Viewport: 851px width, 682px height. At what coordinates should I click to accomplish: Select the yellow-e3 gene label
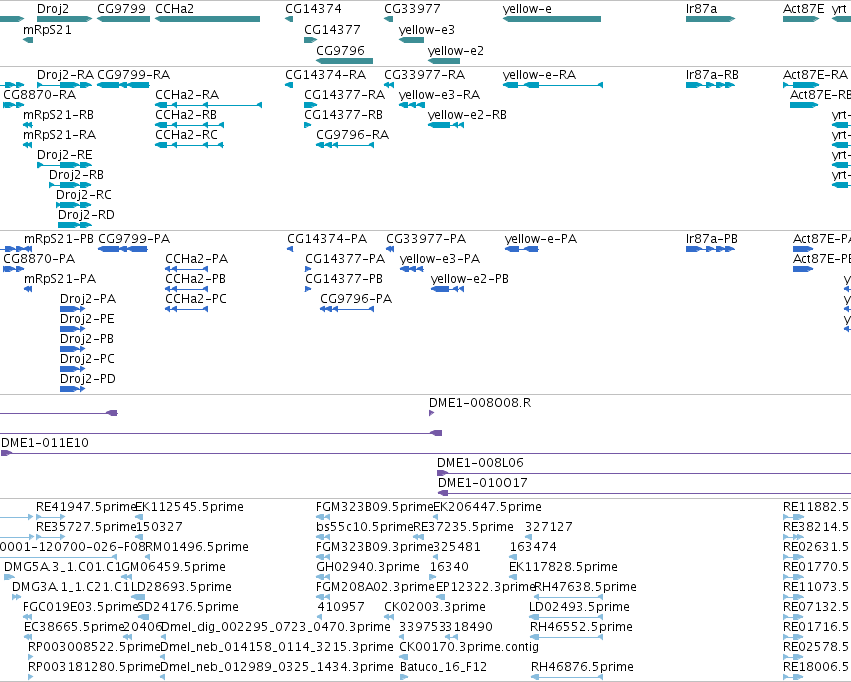pyautogui.click(x=427, y=30)
